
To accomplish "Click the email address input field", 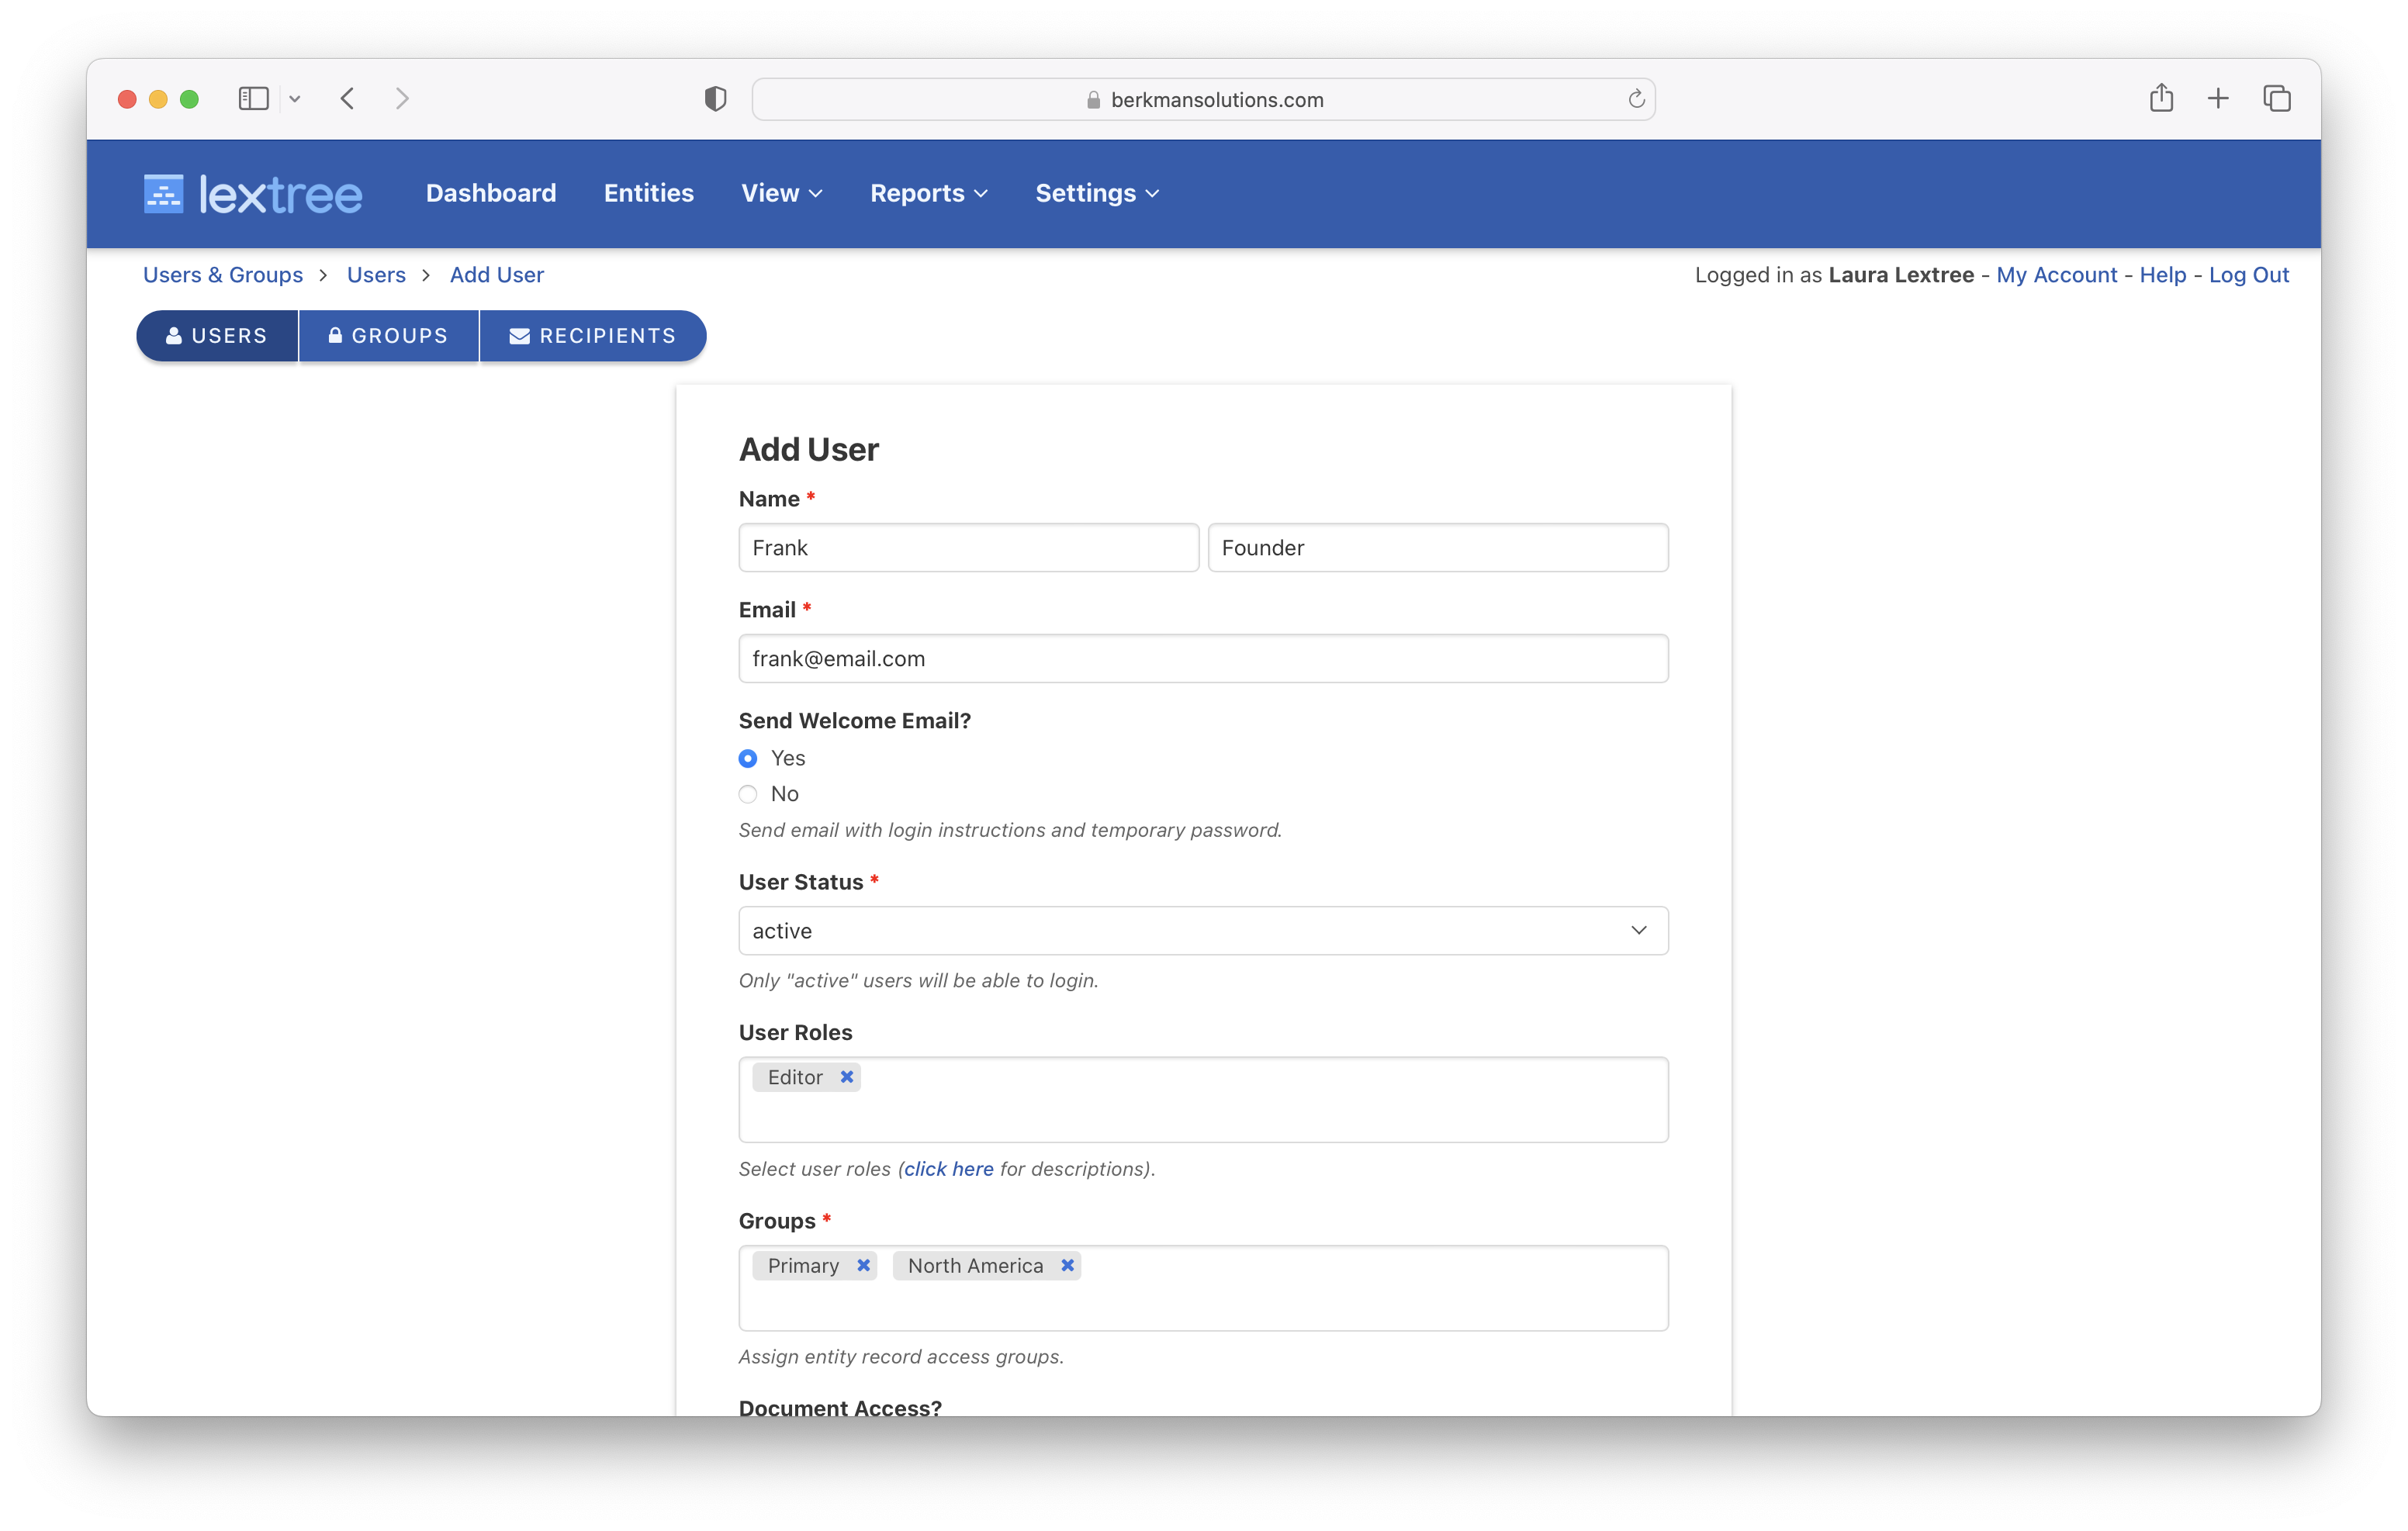I will (x=1203, y=658).
